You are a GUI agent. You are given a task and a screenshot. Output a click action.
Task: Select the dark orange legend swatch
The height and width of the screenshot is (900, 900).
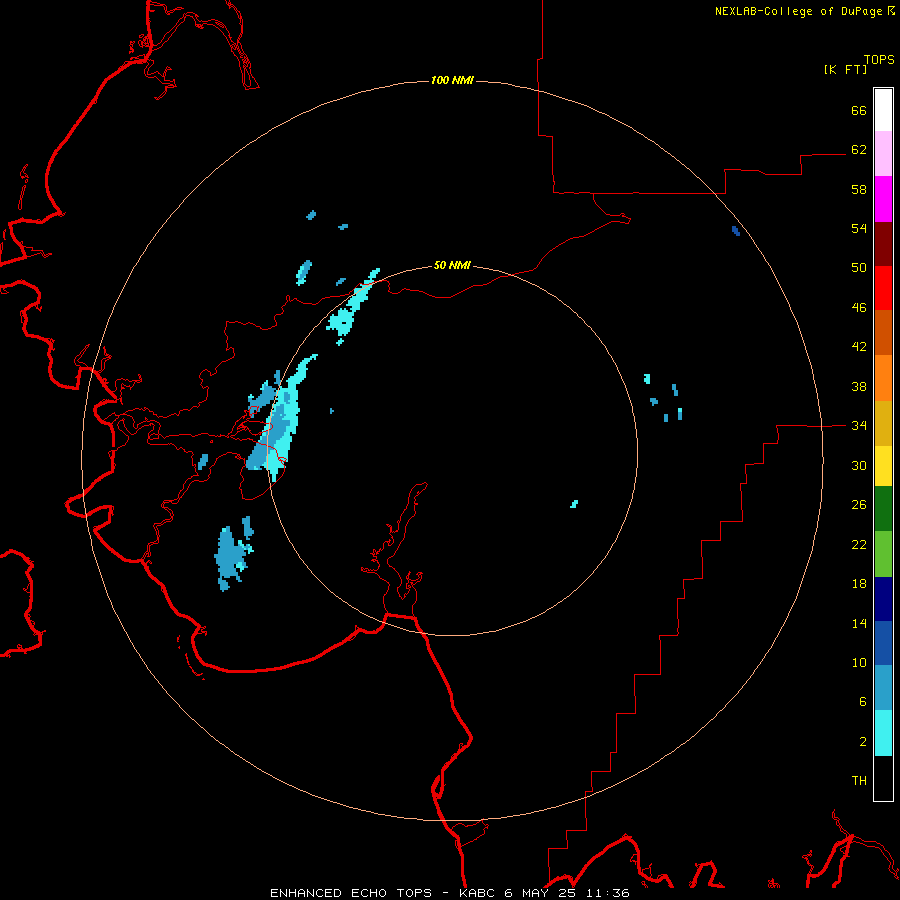pos(883,333)
